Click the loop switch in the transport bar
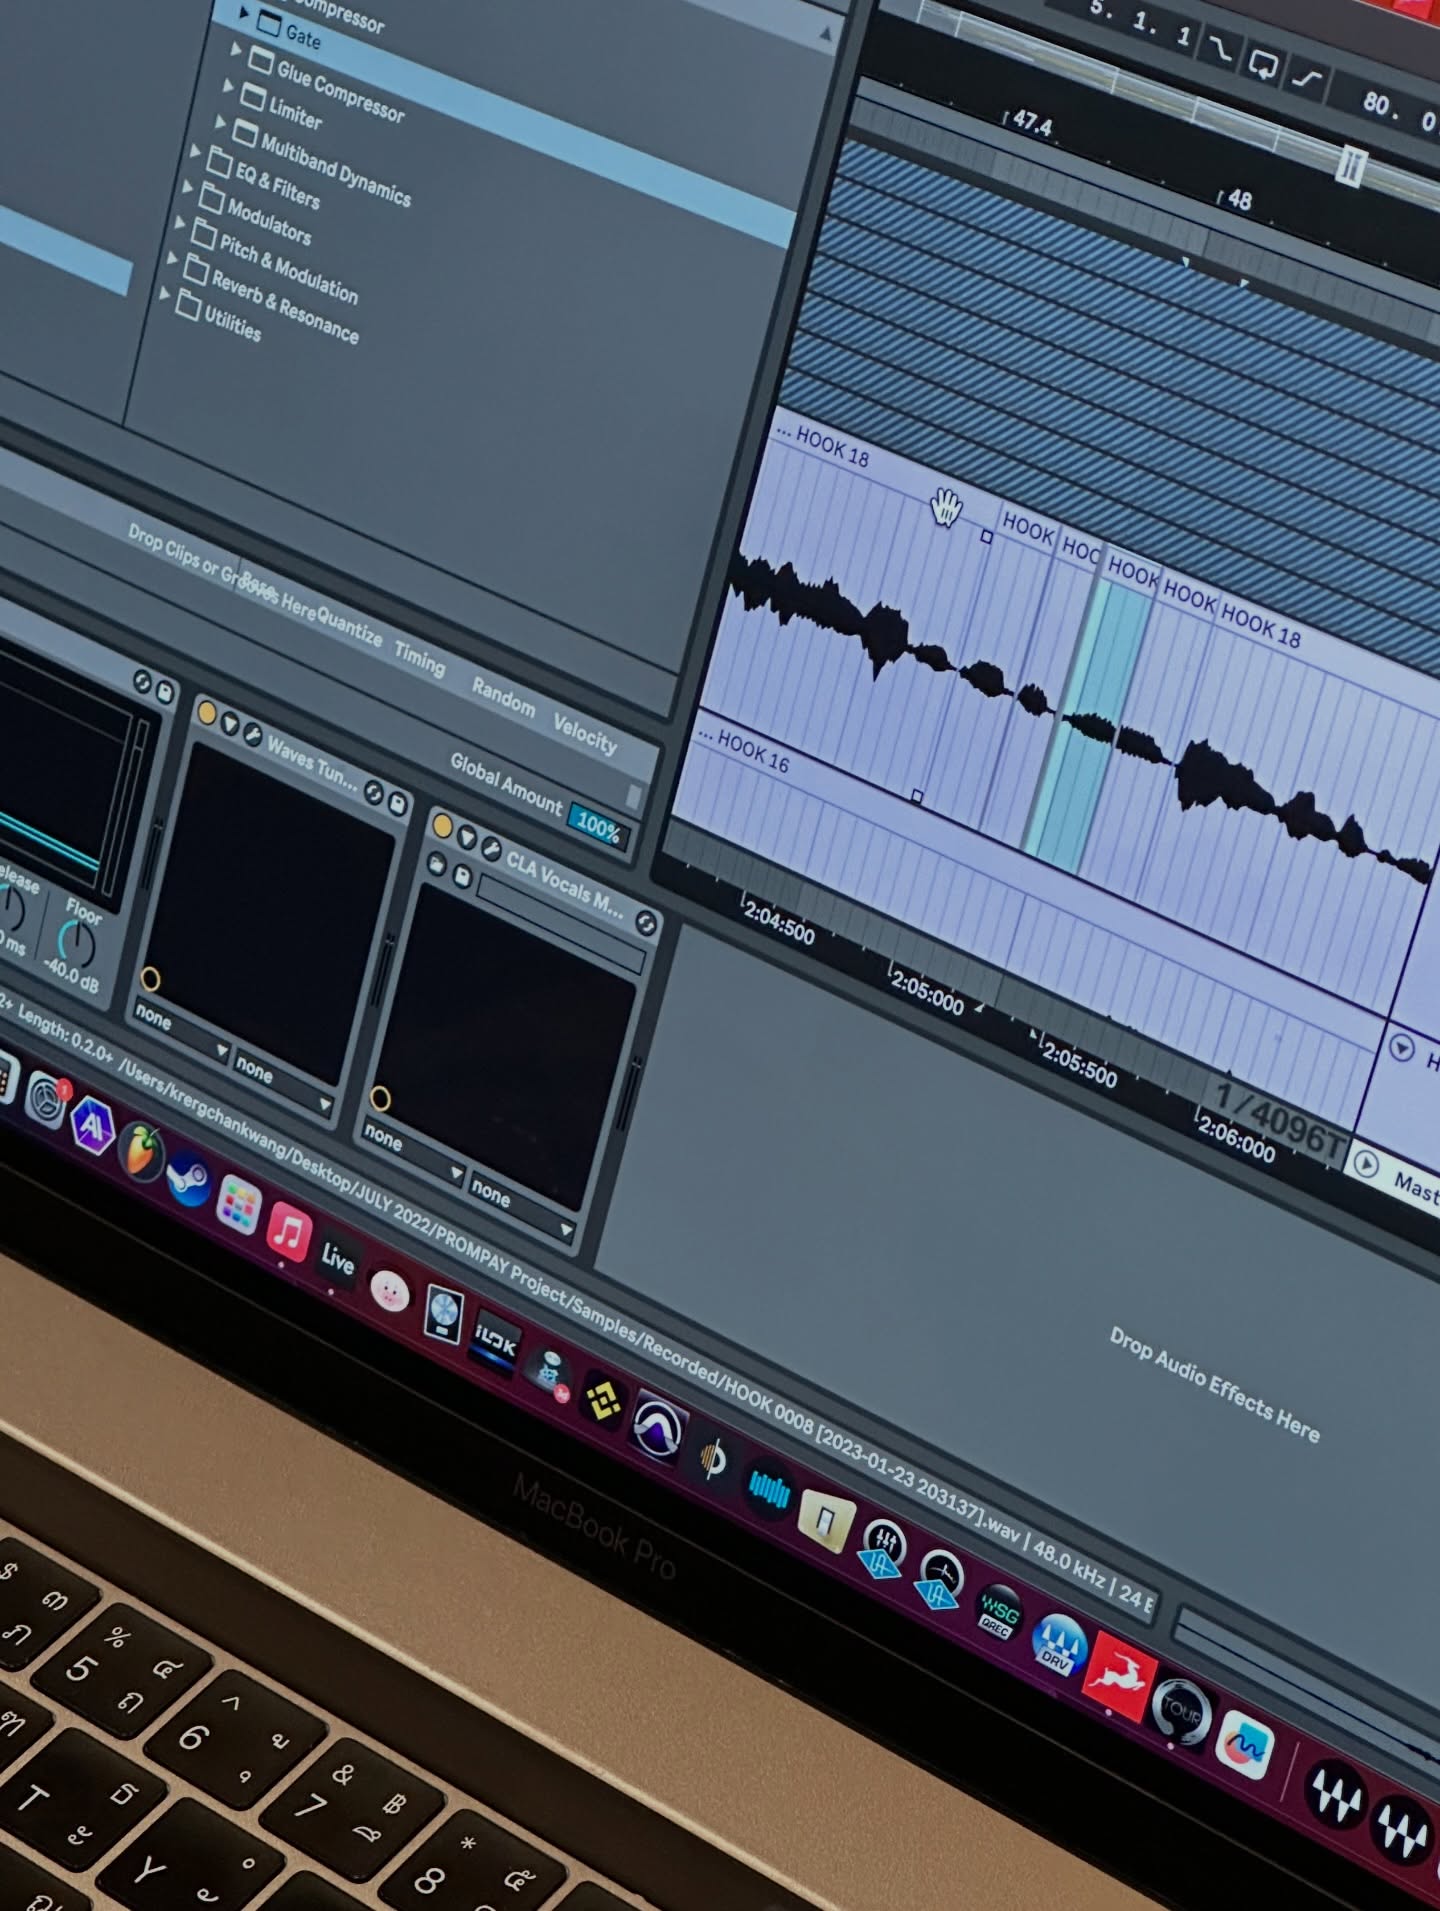The image size is (1440, 1911). (x=1263, y=65)
